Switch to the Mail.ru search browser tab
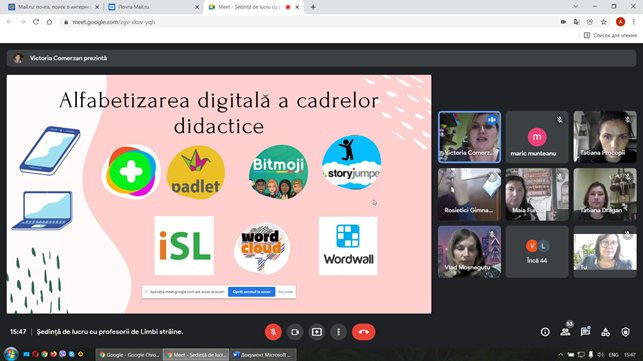 coord(53,7)
